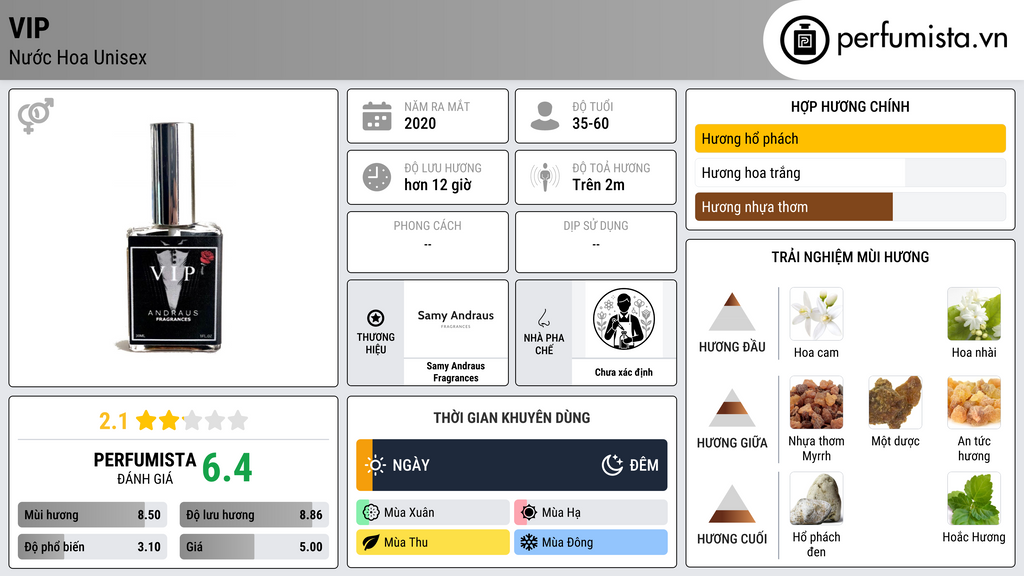Select the Mùa Đông season tile
Image resolution: width=1024 pixels, height=576 pixels.
591,542
